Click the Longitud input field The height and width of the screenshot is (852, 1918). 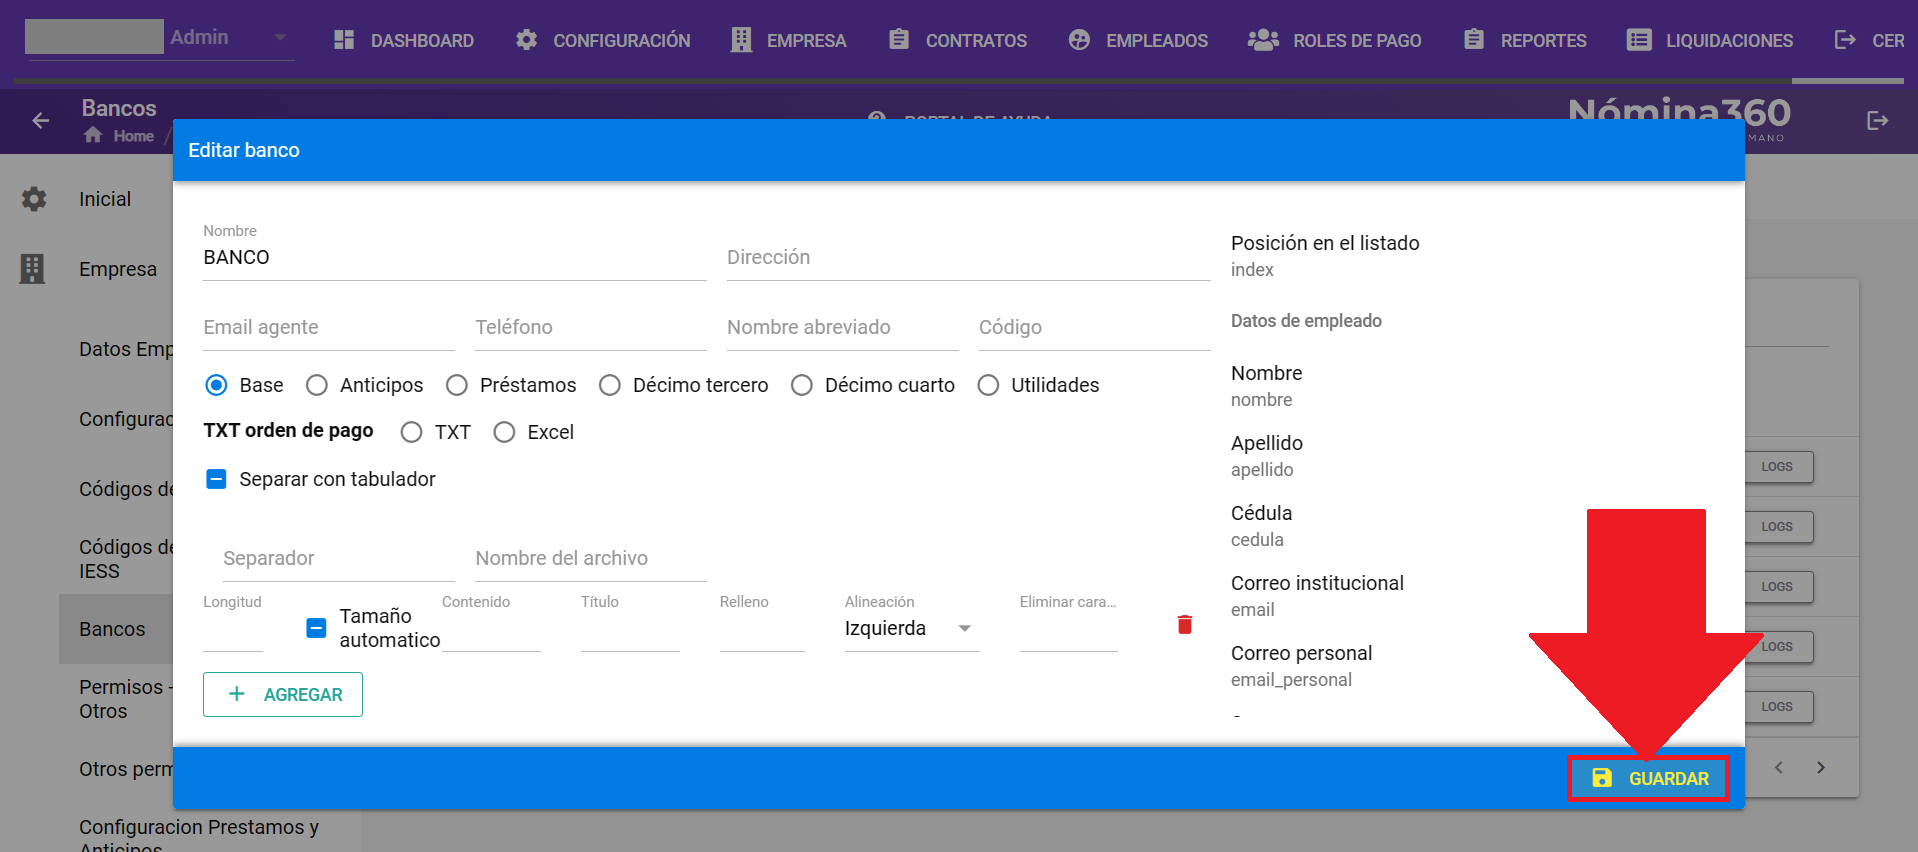233,630
